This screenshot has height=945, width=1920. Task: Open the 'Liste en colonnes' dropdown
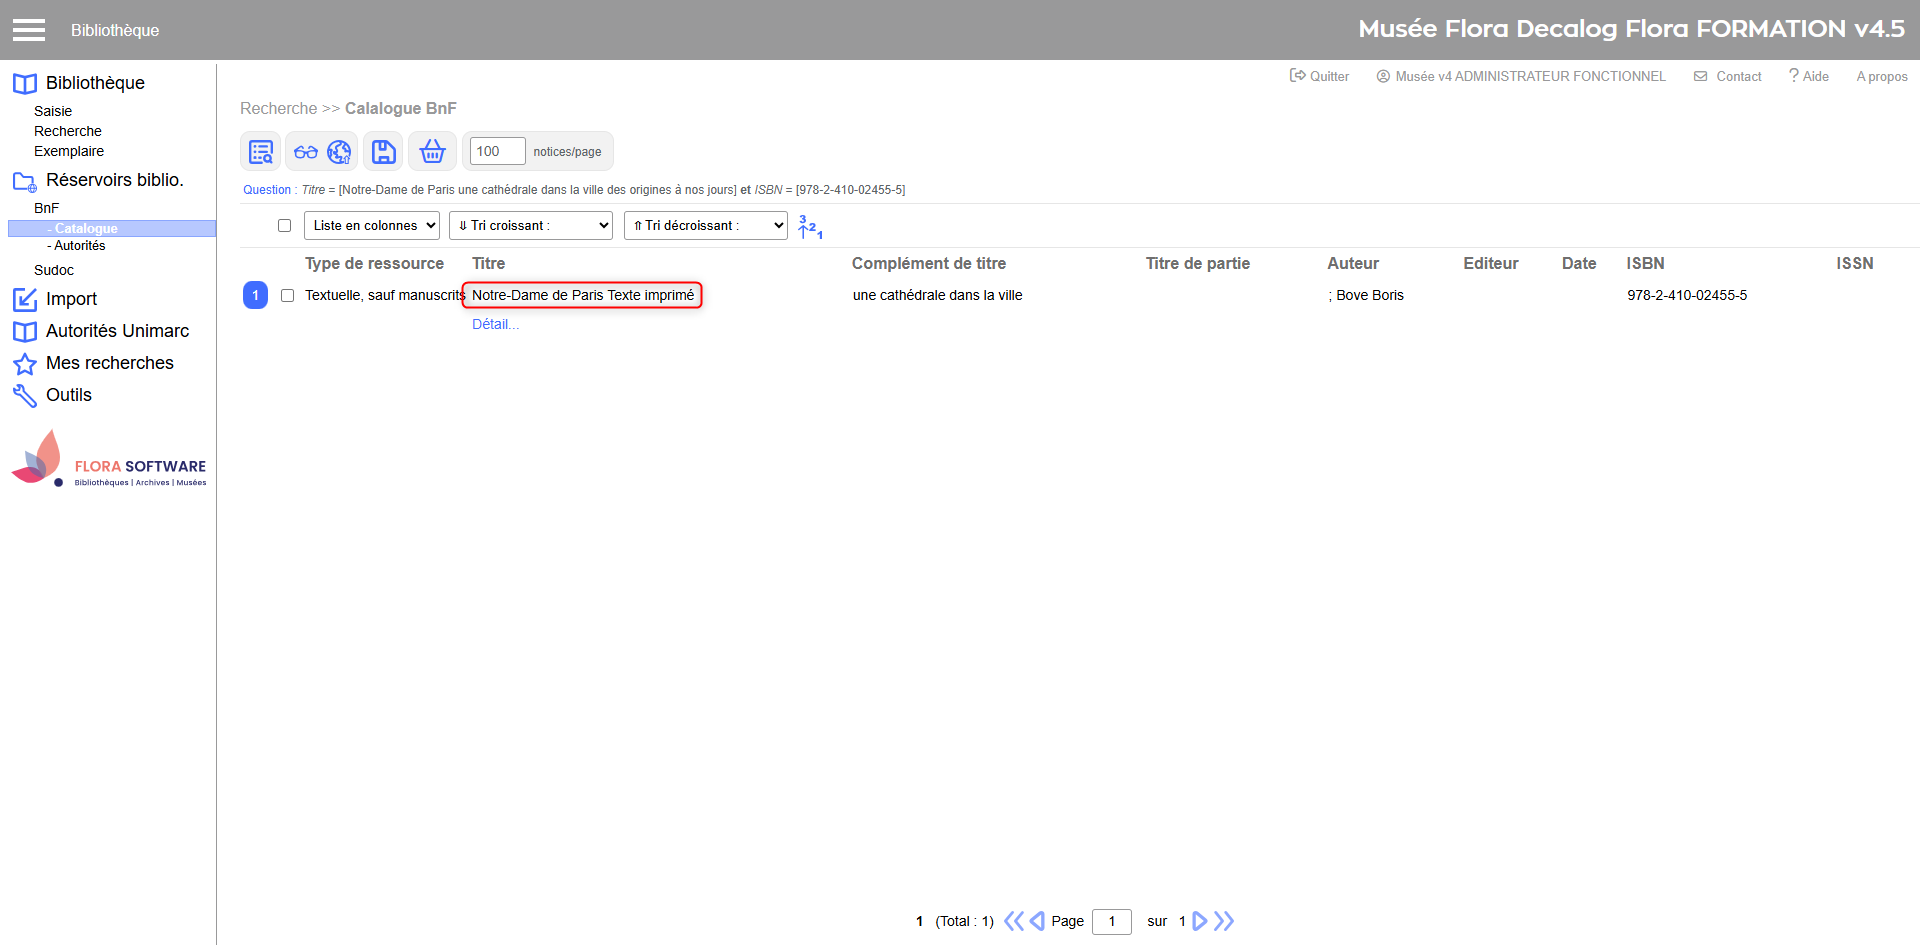coord(372,226)
